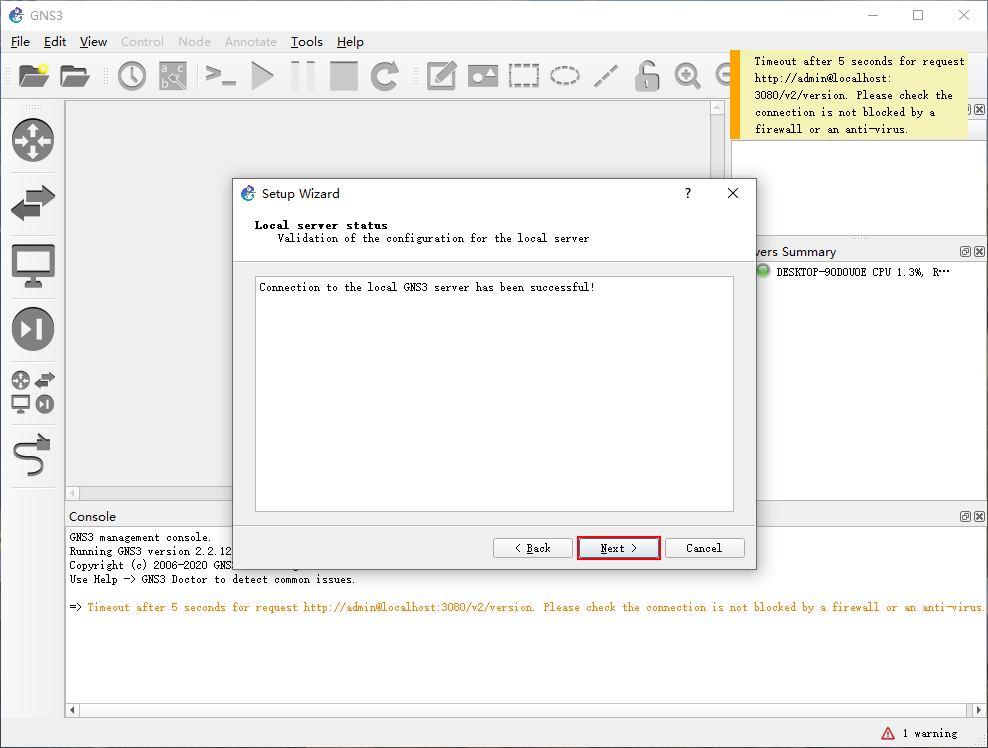Float the Console panel
This screenshot has width=988, height=748.
965,517
